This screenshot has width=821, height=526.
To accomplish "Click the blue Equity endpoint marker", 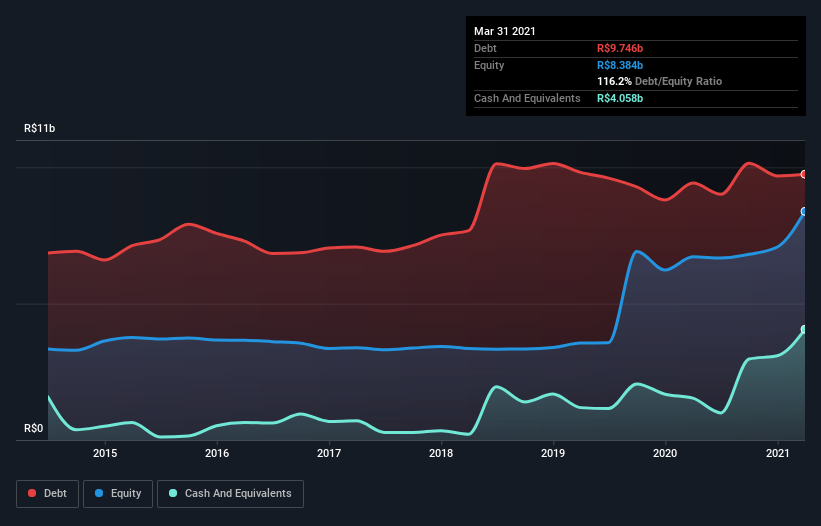I will (x=804, y=211).
